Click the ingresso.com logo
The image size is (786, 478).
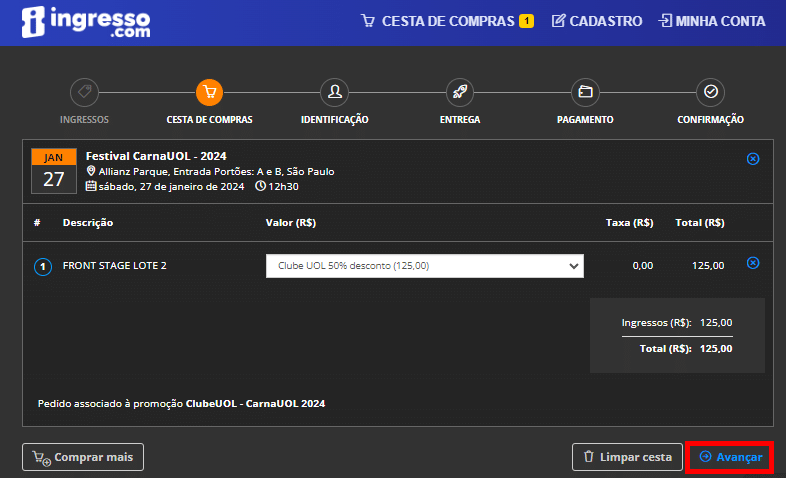point(86,22)
